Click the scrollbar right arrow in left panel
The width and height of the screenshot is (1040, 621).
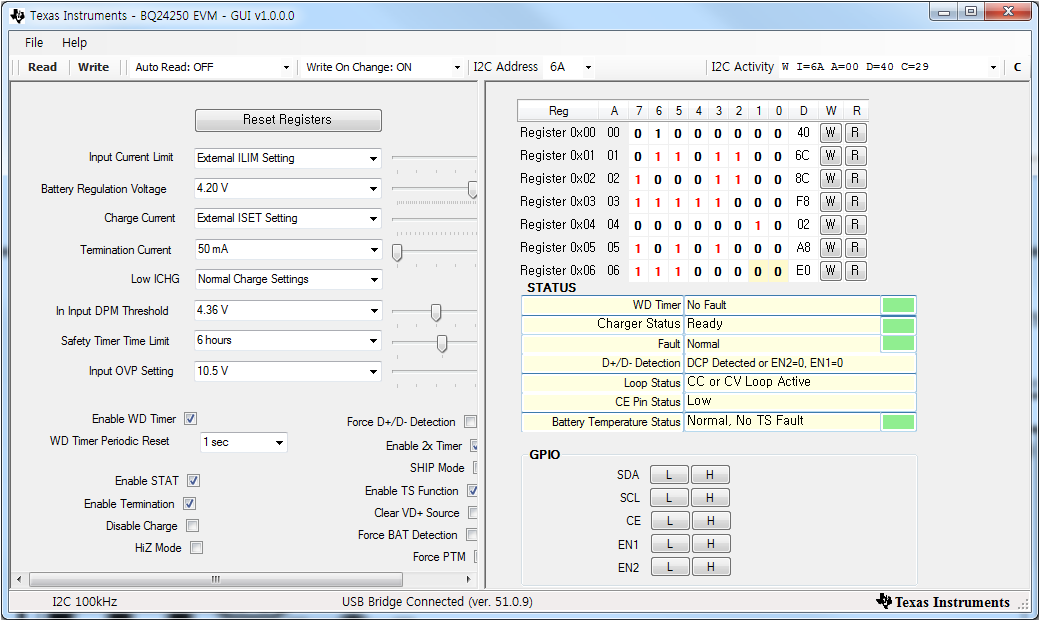click(x=469, y=579)
